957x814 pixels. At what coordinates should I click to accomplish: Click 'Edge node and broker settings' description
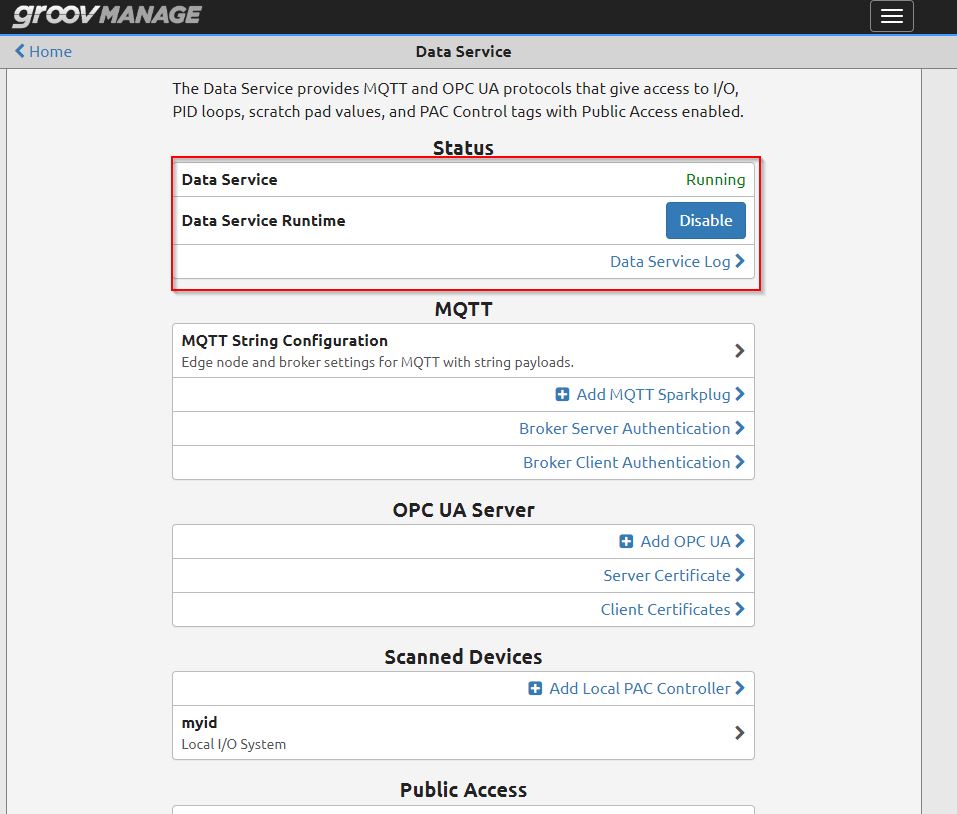point(378,362)
